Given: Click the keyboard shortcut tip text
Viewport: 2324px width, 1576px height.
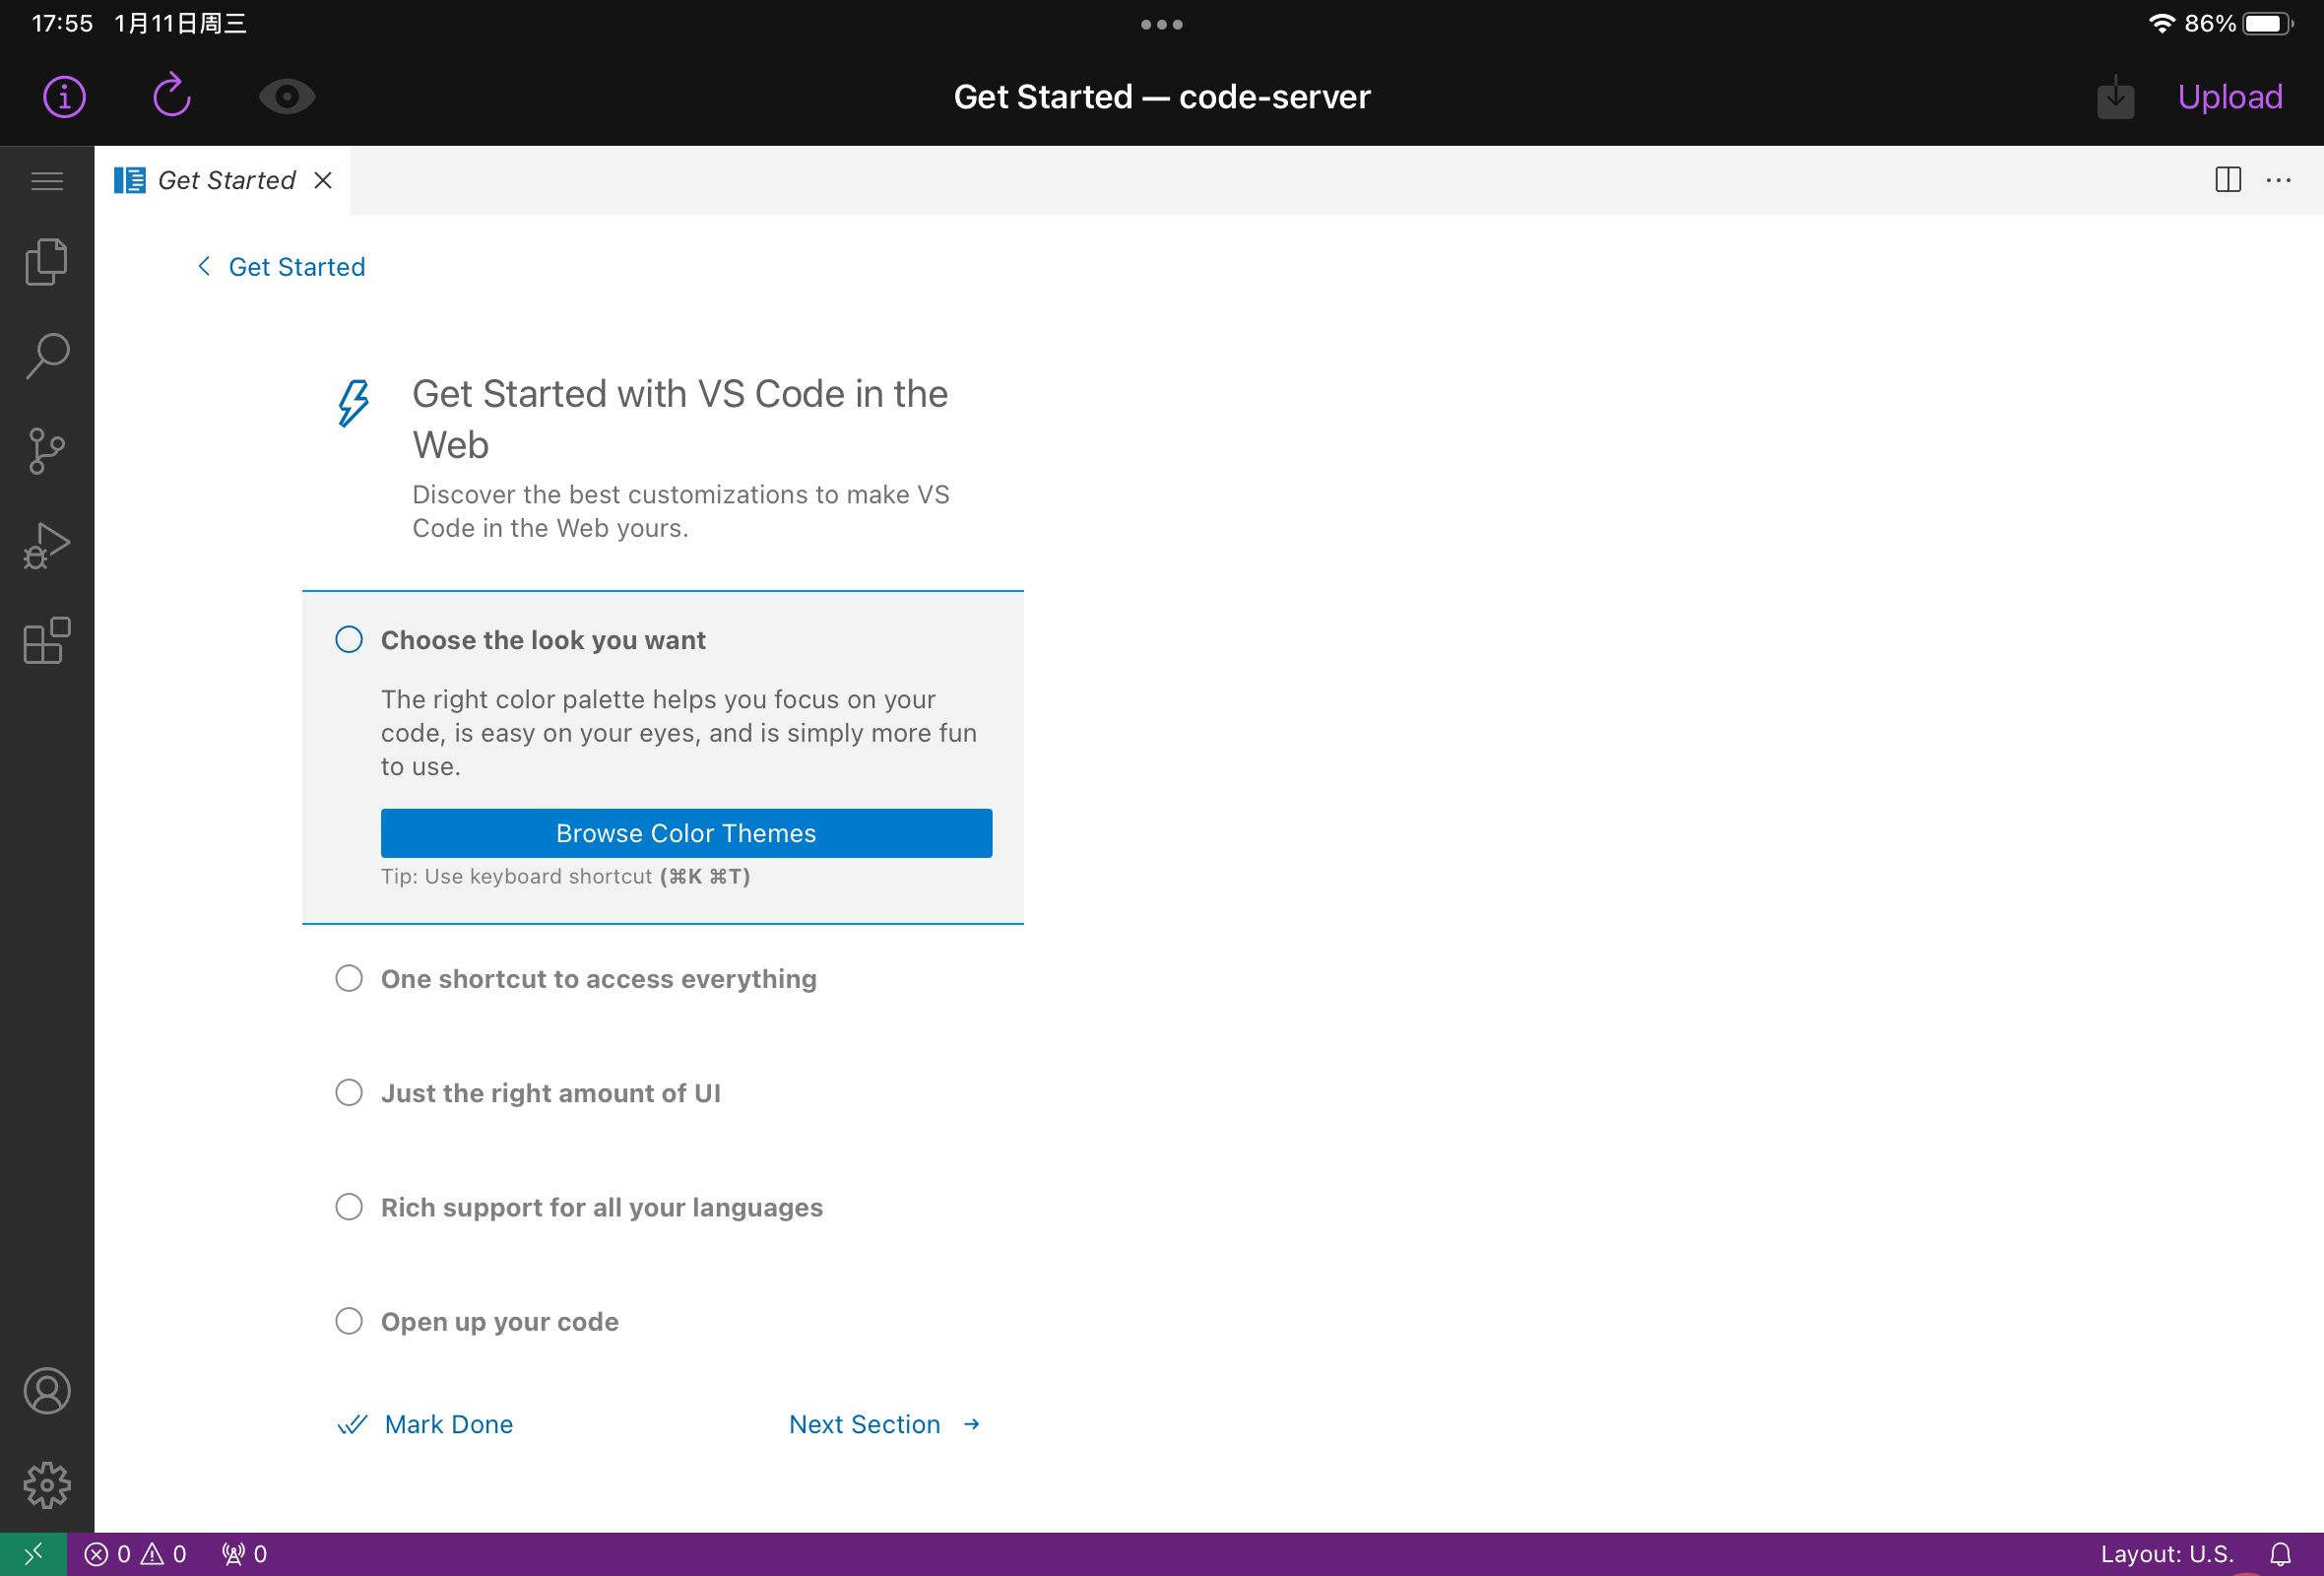Looking at the screenshot, I should 565,876.
